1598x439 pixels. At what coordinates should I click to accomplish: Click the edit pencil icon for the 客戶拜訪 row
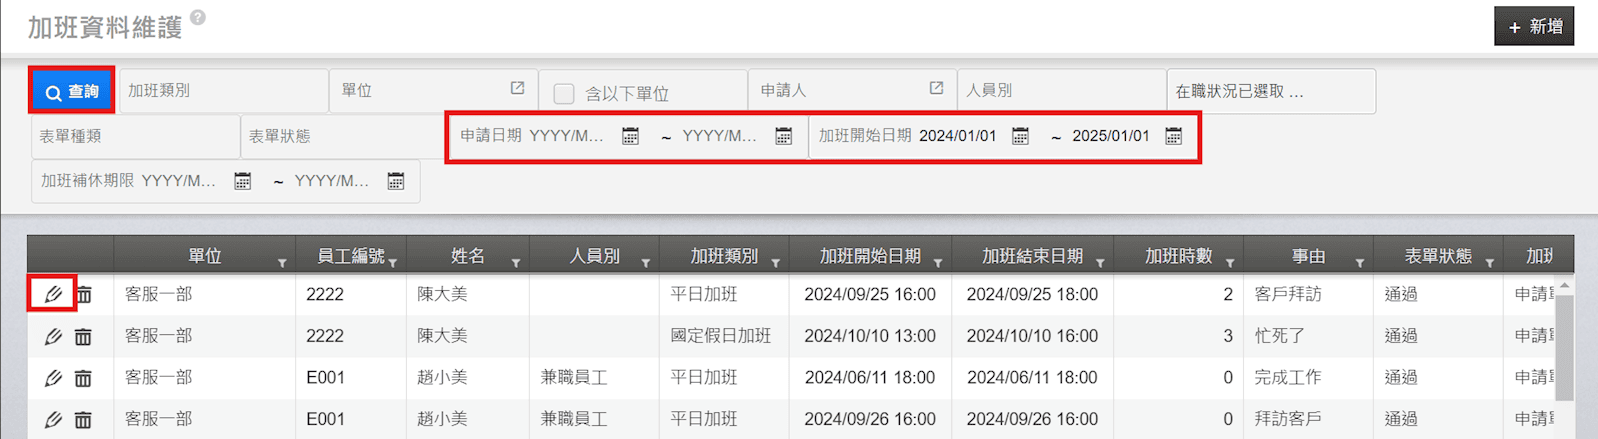click(x=53, y=294)
